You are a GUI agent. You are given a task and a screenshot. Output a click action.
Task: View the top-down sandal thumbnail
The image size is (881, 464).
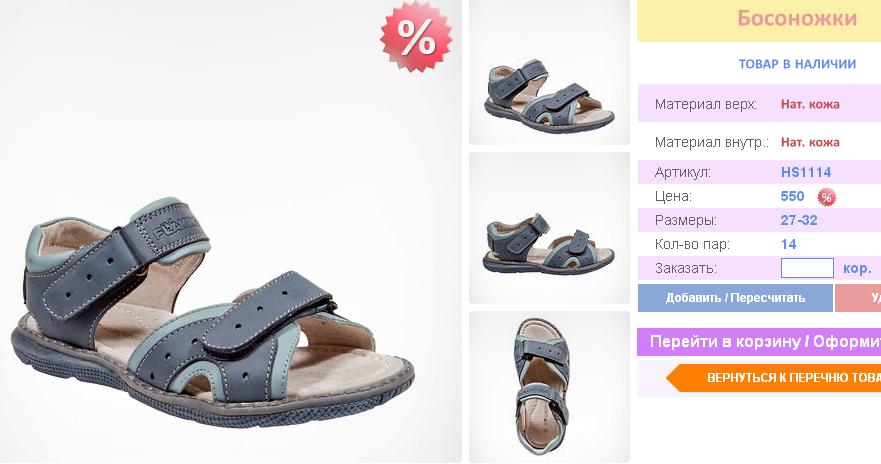[550, 386]
